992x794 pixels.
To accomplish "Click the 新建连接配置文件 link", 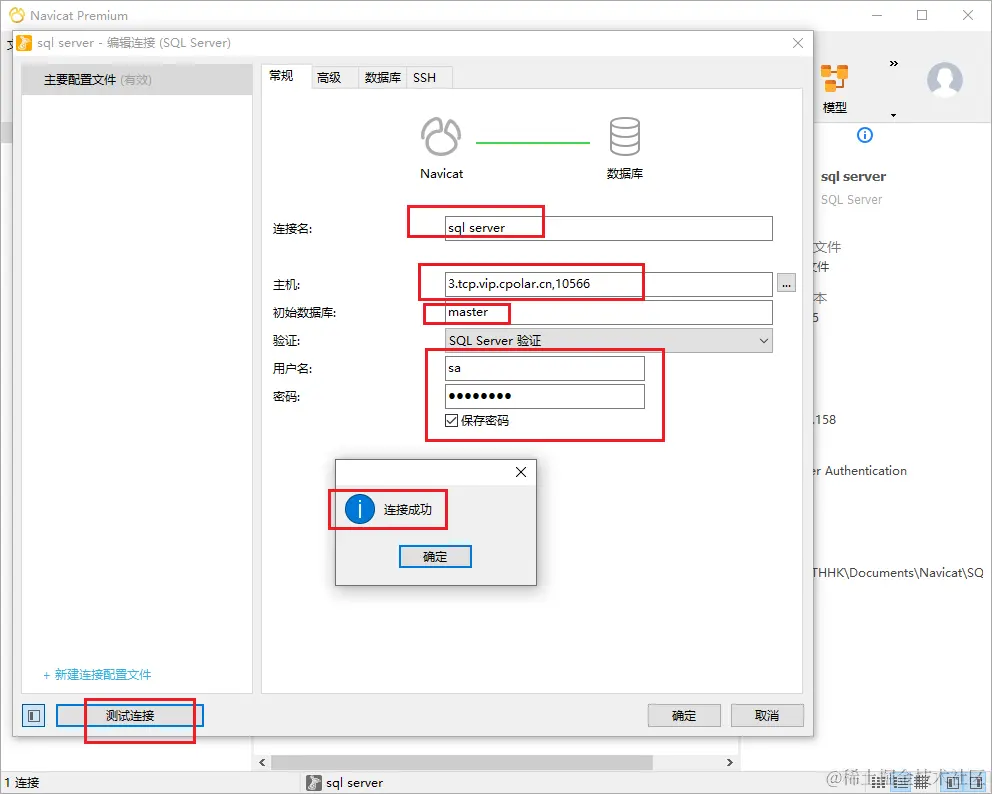I will [x=97, y=674].
